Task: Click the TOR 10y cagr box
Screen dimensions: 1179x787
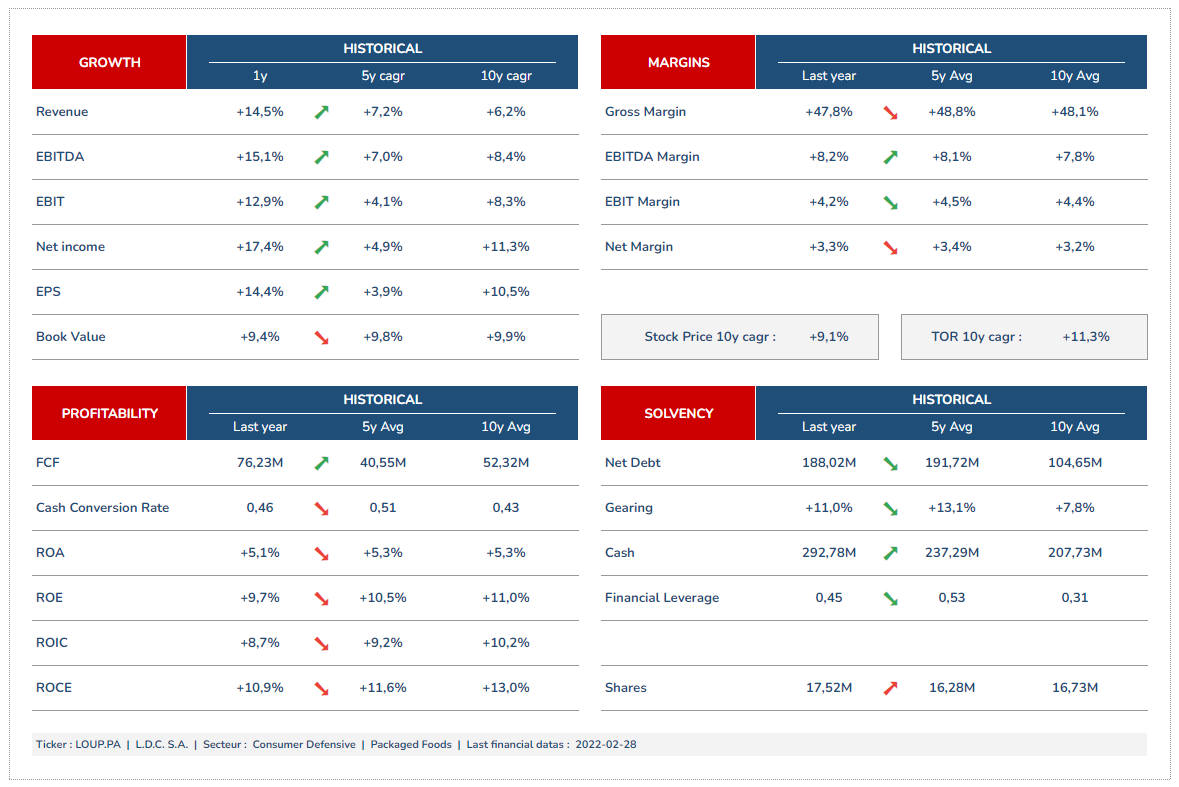Action: (1024, 337)
